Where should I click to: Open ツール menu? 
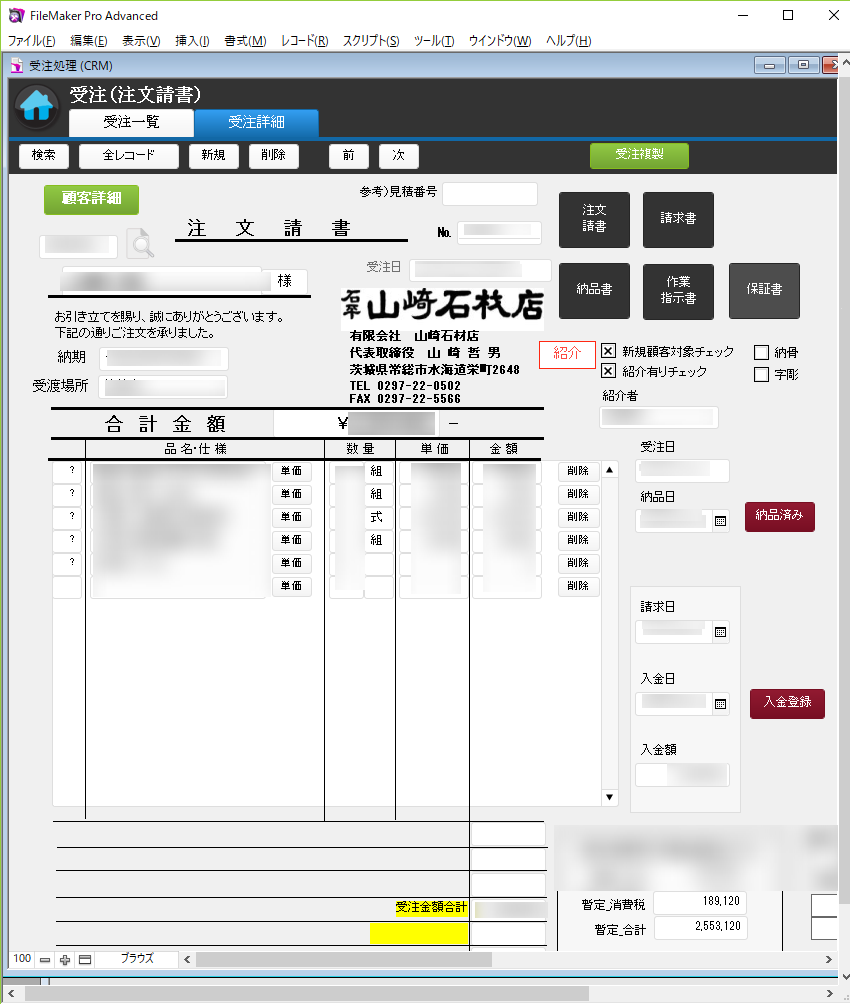tap(434, 40)
